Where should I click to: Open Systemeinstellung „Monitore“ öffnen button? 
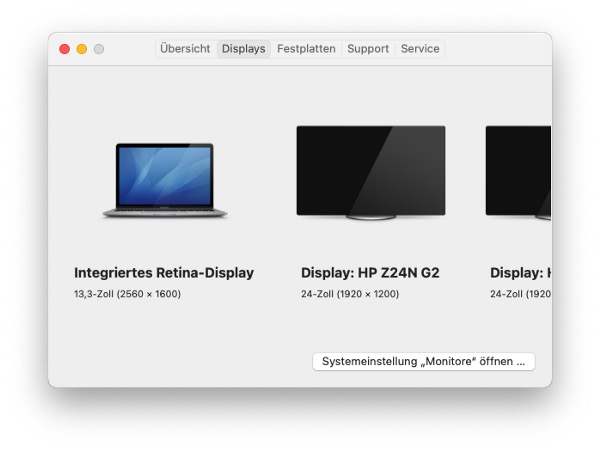423,362
